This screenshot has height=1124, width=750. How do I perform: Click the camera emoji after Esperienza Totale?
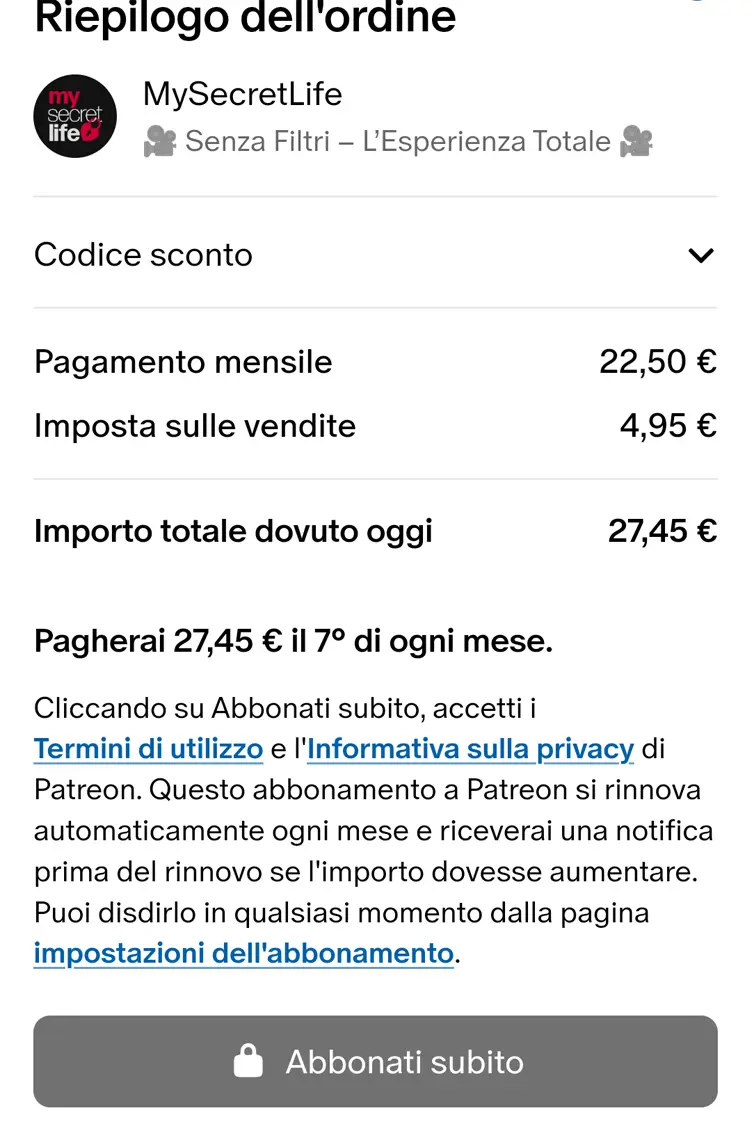(636, 142)
